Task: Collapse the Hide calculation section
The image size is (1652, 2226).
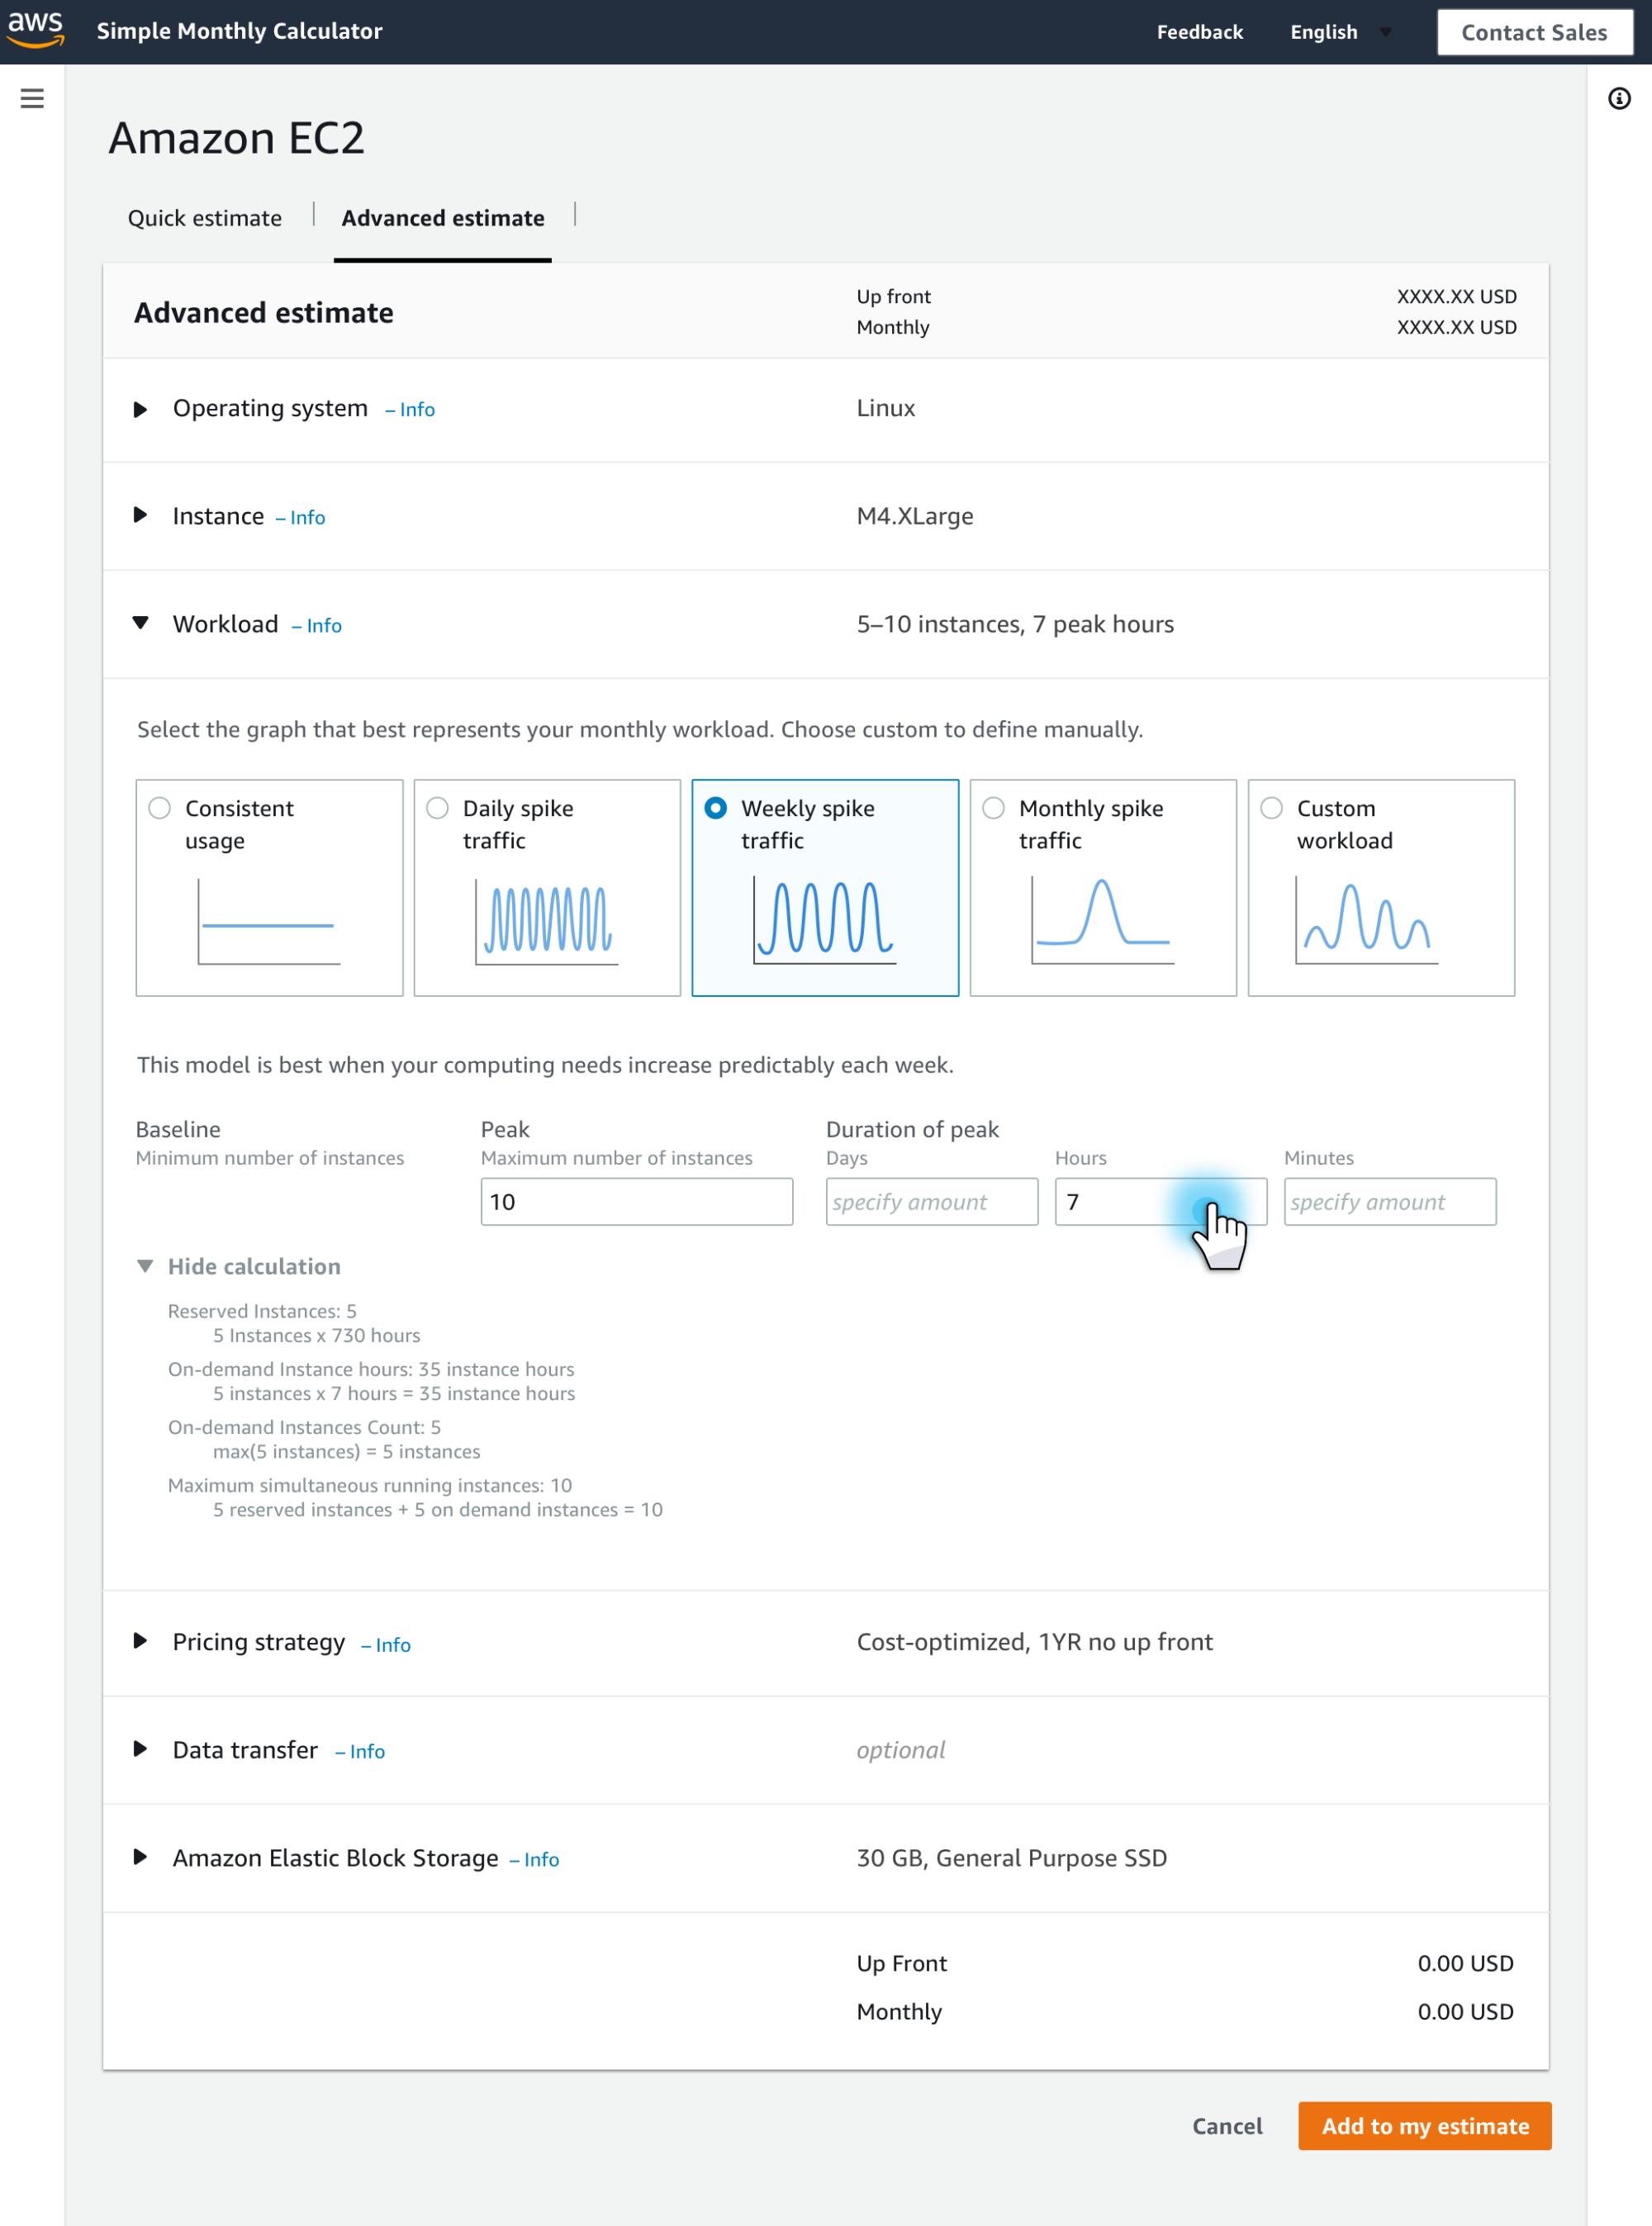Action: click(145, 1266)
